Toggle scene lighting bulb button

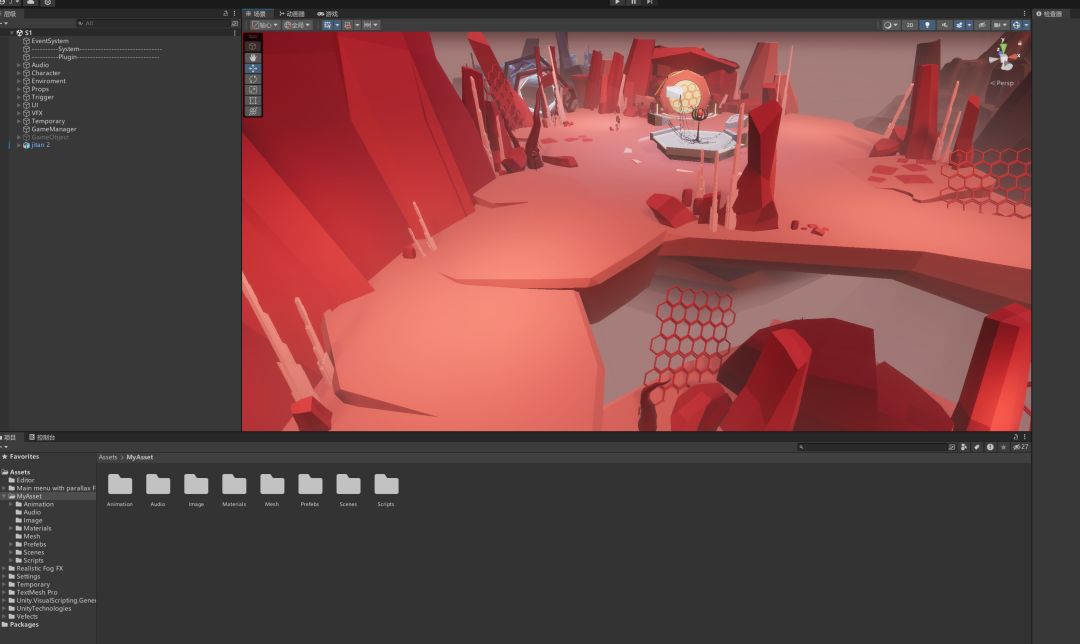(927, 25)
